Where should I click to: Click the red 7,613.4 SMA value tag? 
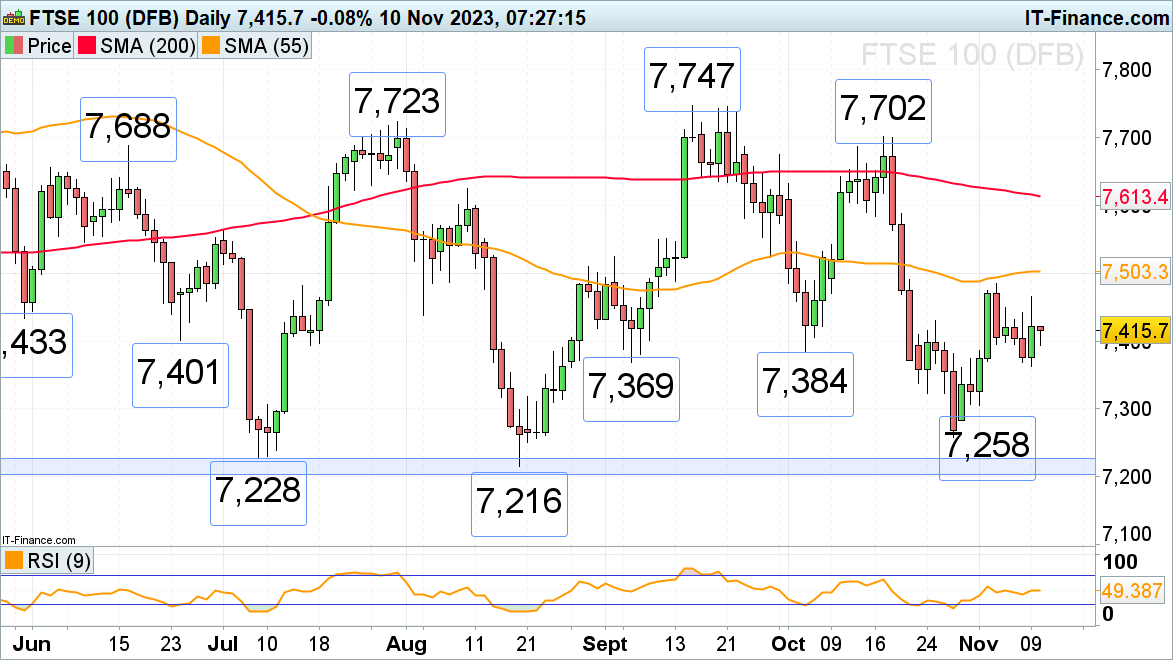pyautogui.click(x=1134, y=197)
